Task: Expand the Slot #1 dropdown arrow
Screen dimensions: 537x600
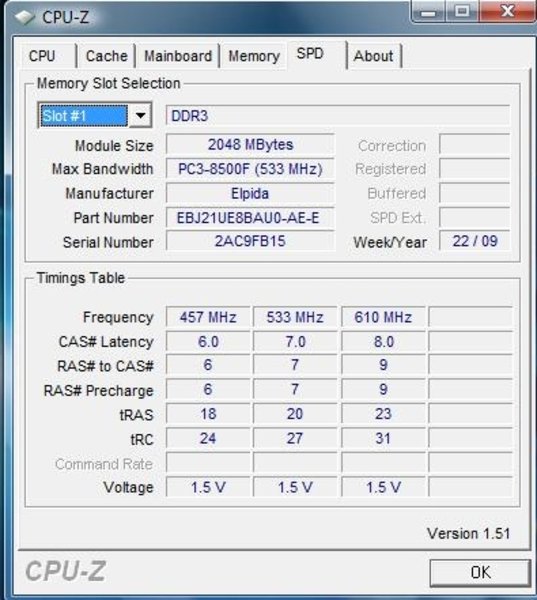Action: 140,115
